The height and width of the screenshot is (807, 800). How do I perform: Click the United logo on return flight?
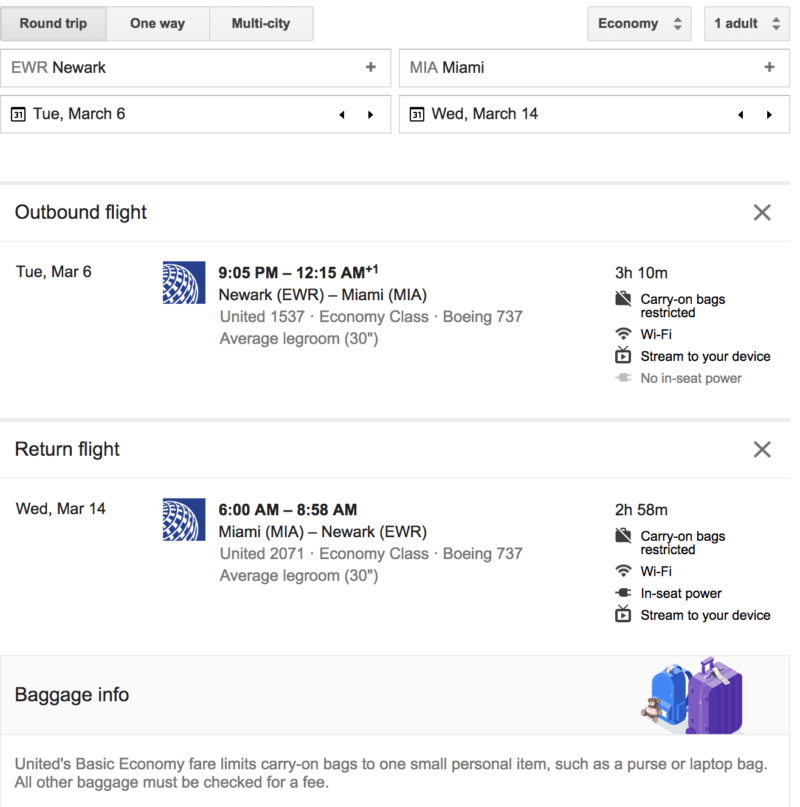coord(183,519)
